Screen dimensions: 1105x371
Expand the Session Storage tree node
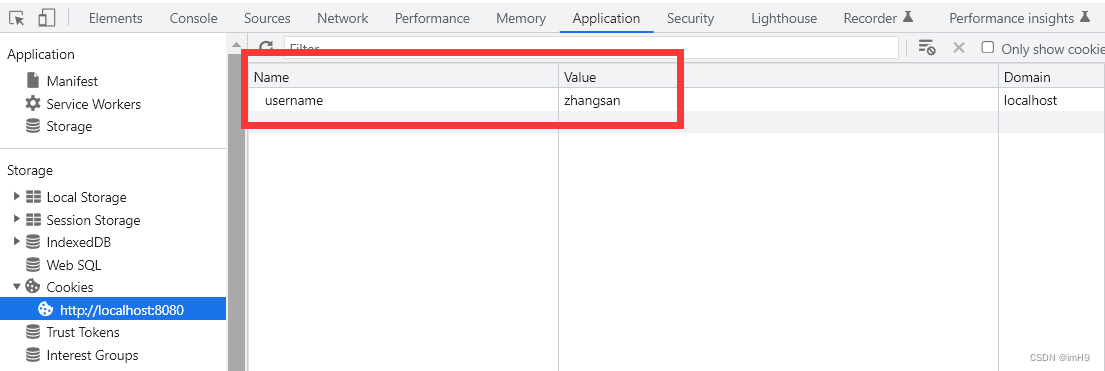click(x=17, y=219)
